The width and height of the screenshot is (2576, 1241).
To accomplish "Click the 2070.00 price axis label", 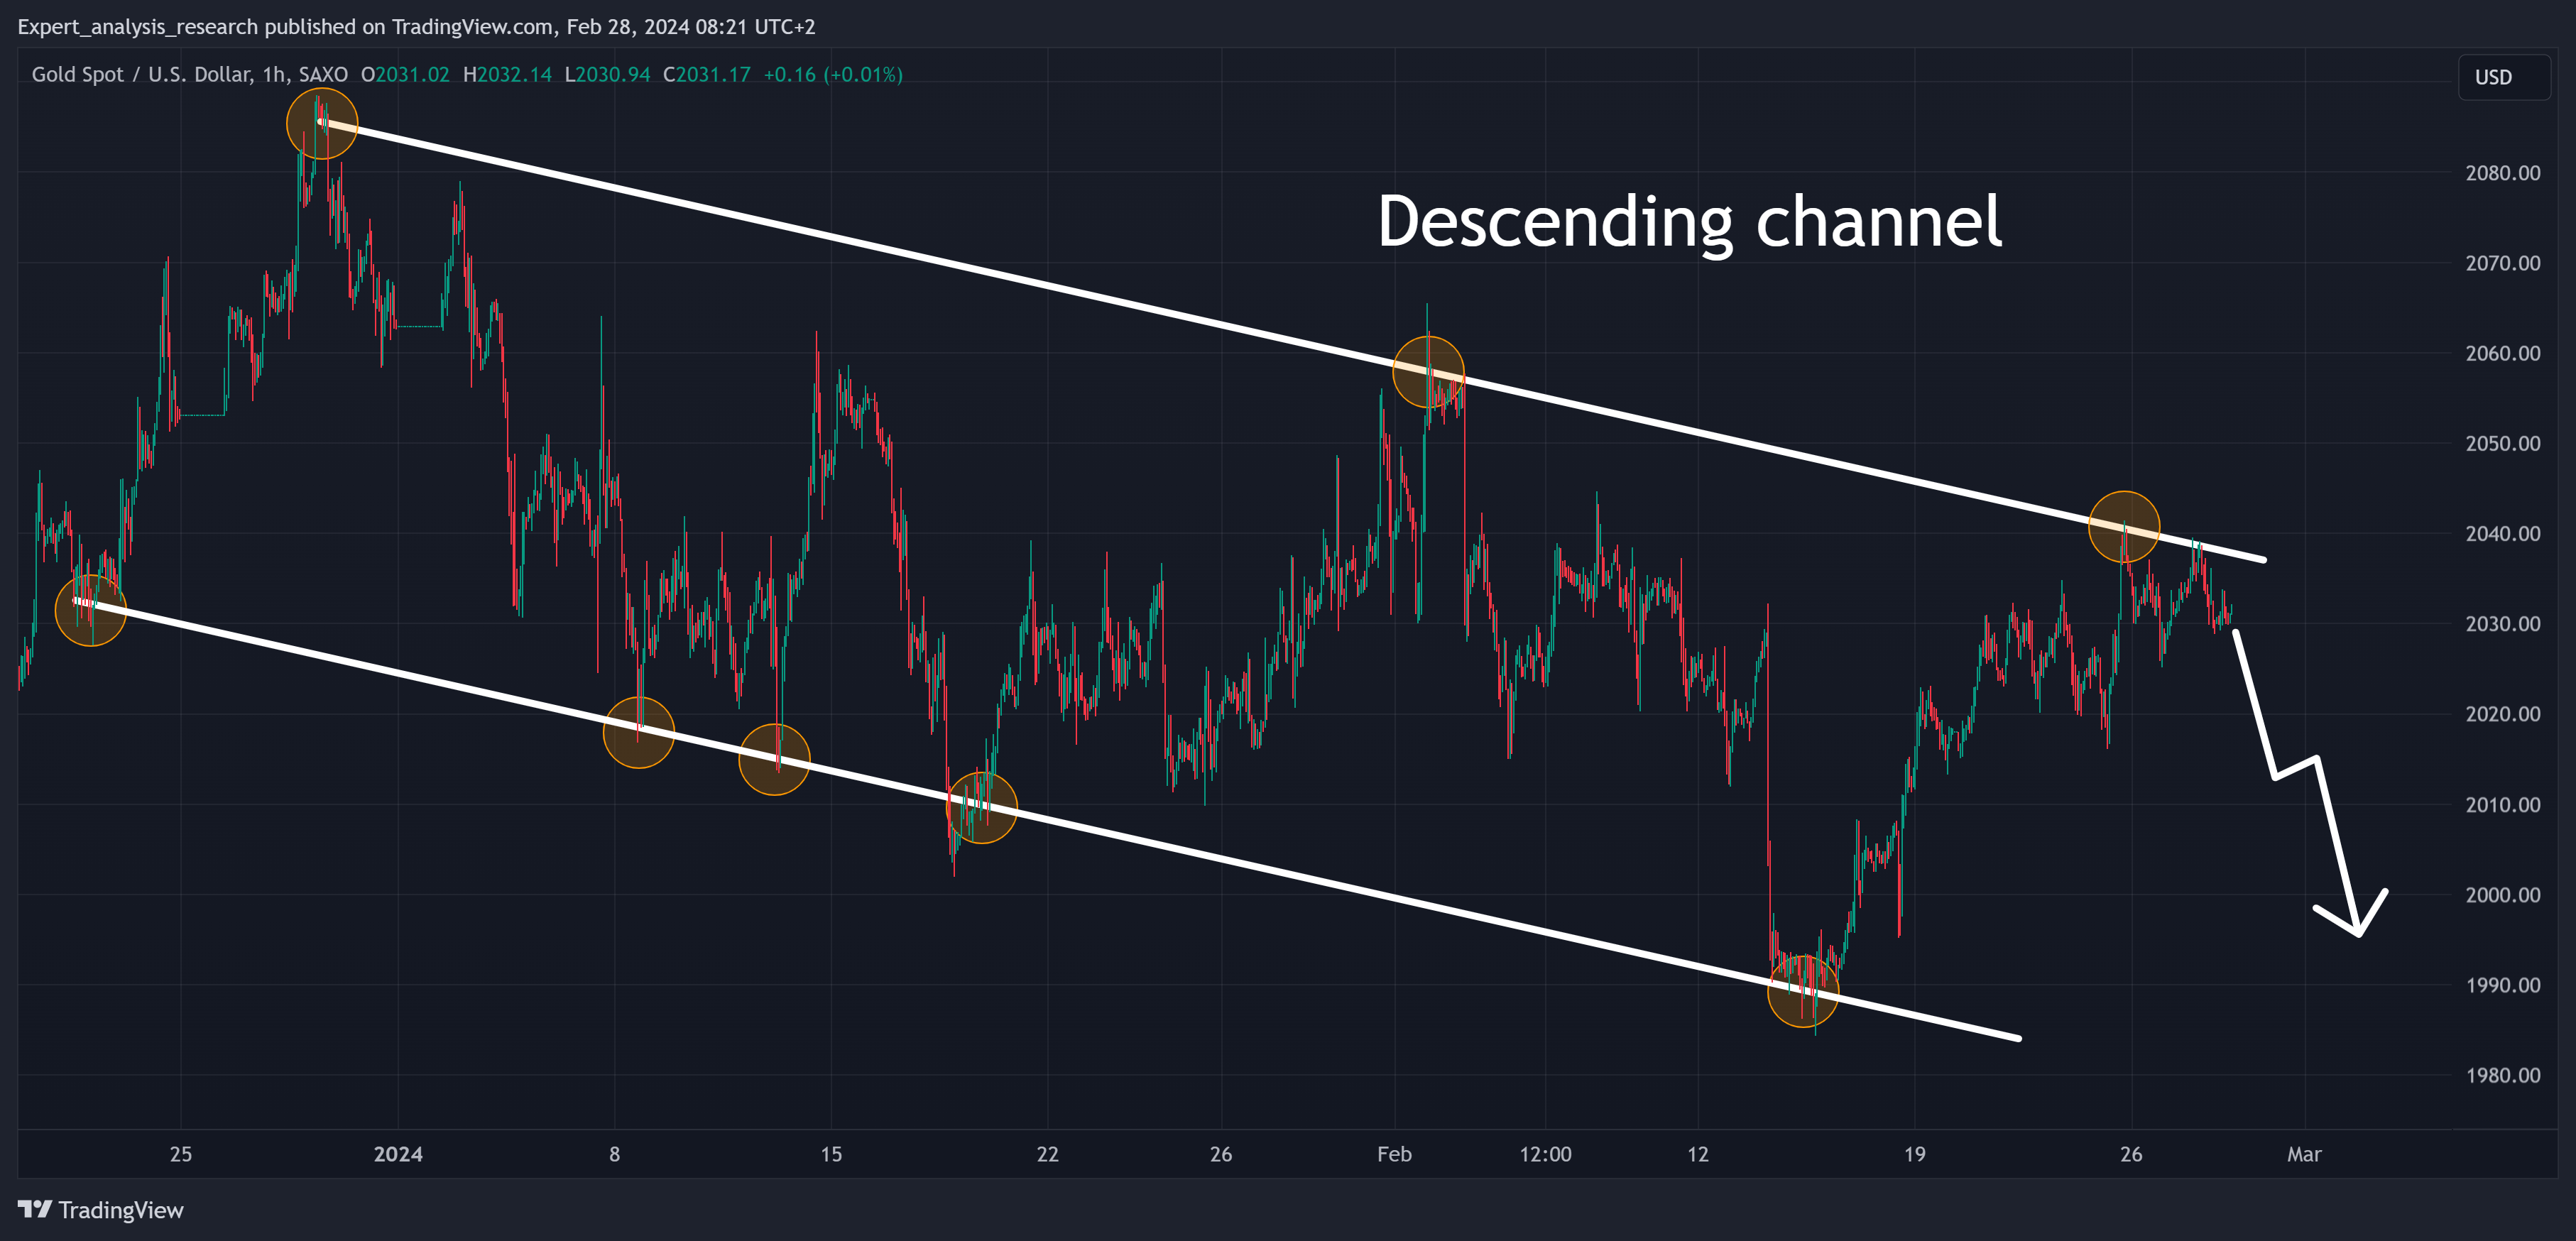I will pos(2502,263).
